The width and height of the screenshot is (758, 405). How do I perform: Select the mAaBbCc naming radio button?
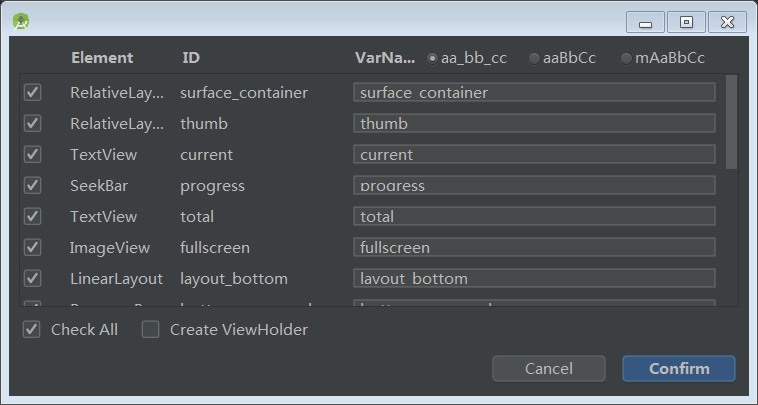(x=626, y=58)
